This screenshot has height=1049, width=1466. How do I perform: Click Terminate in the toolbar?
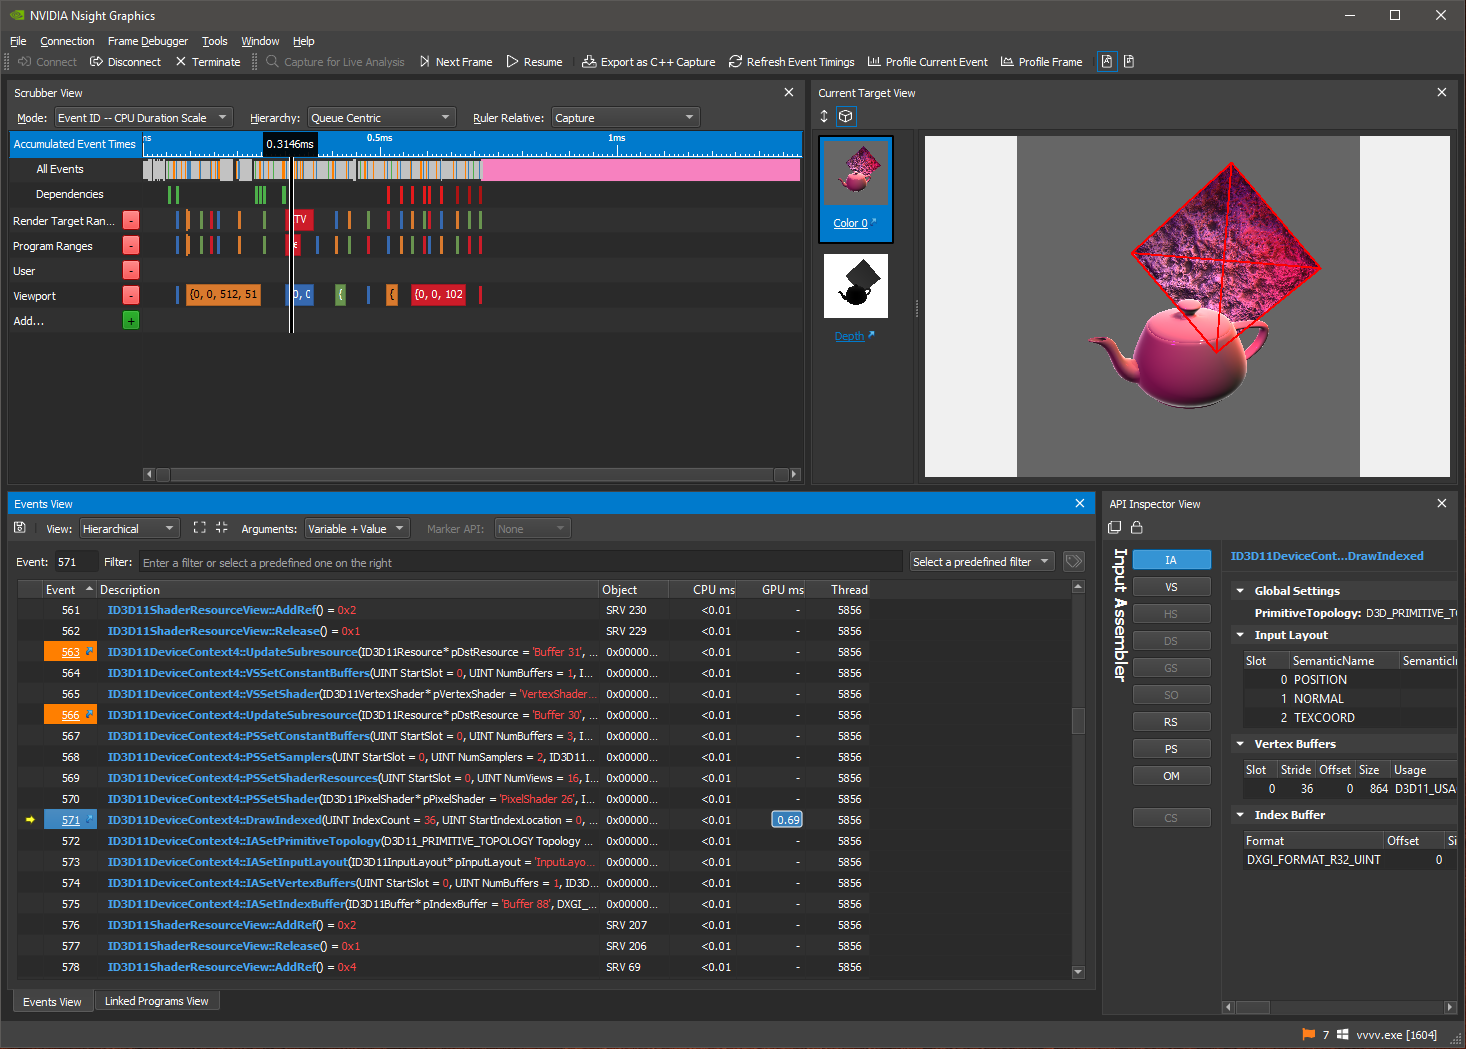coord(207,62)
